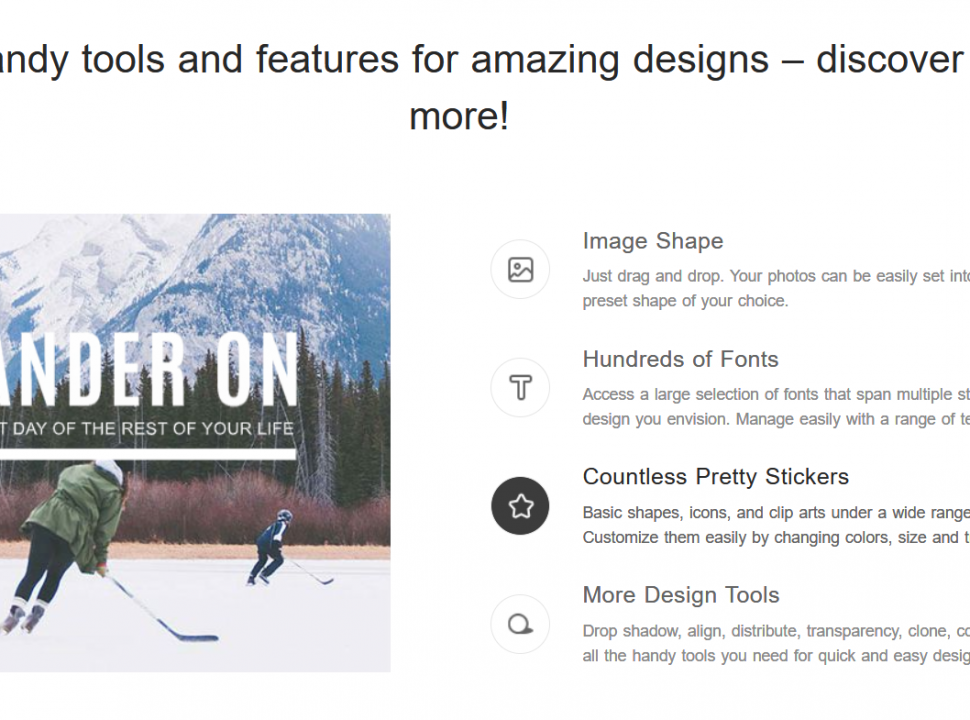Screen dimensions: 970x720
Task: Switch to the Hundreds of Fonts feature
Action: (680, 359)
